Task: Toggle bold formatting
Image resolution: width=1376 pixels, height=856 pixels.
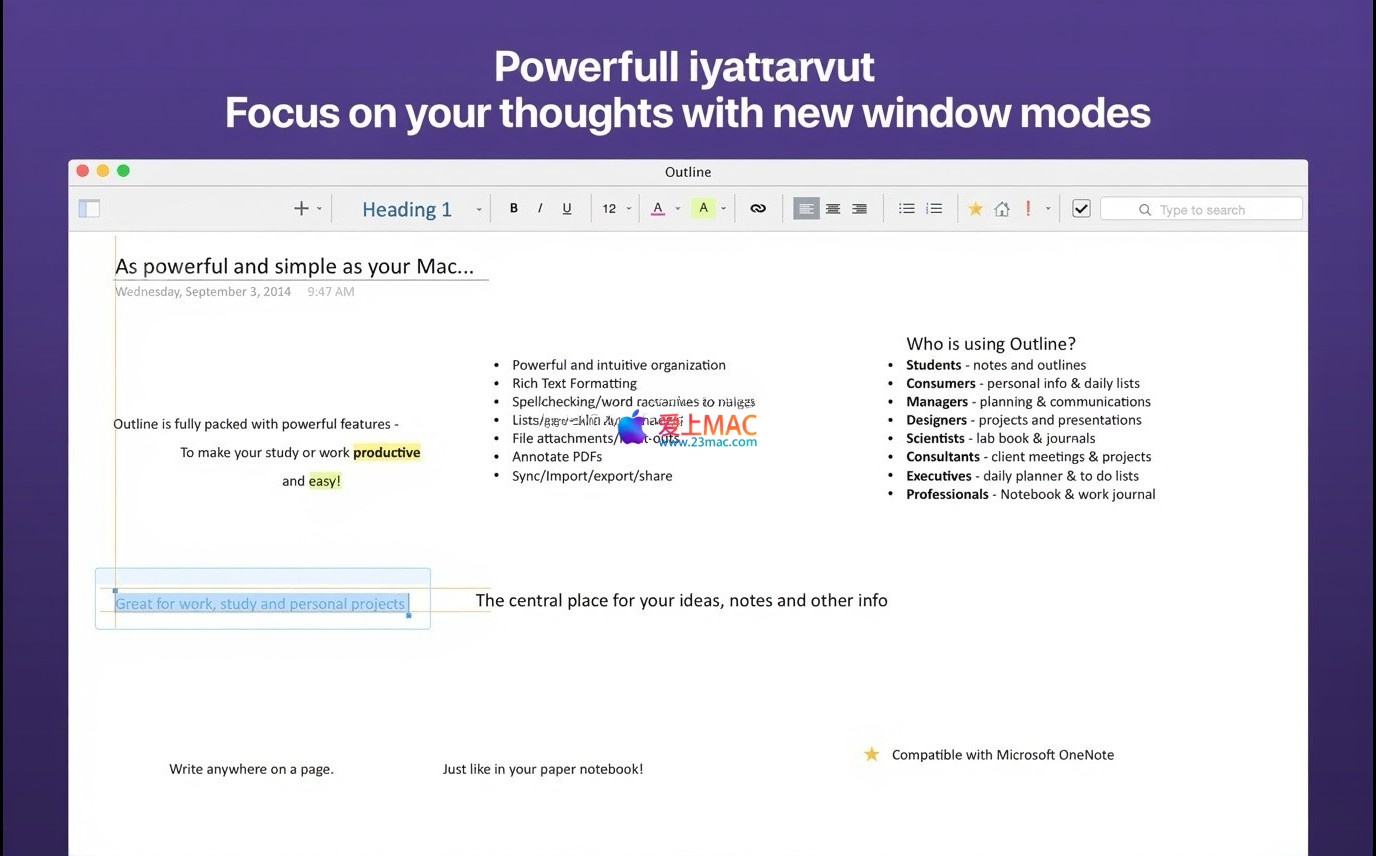Action: (514, 208)
